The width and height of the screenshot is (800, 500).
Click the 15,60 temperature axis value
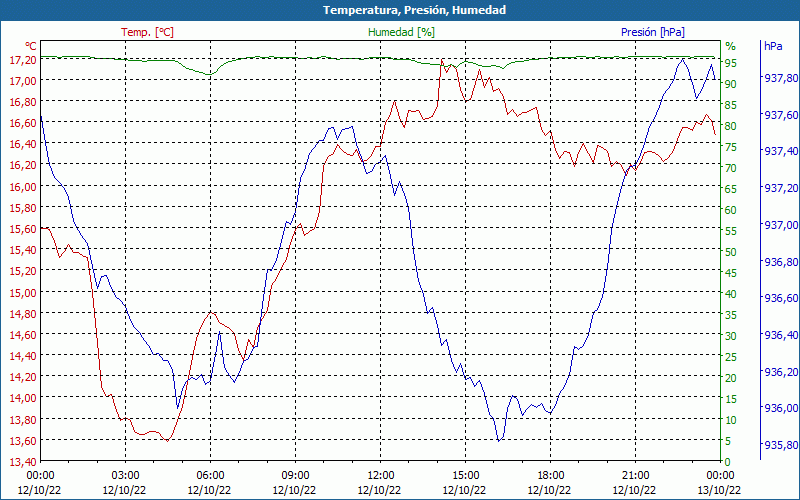coord(23,229)
